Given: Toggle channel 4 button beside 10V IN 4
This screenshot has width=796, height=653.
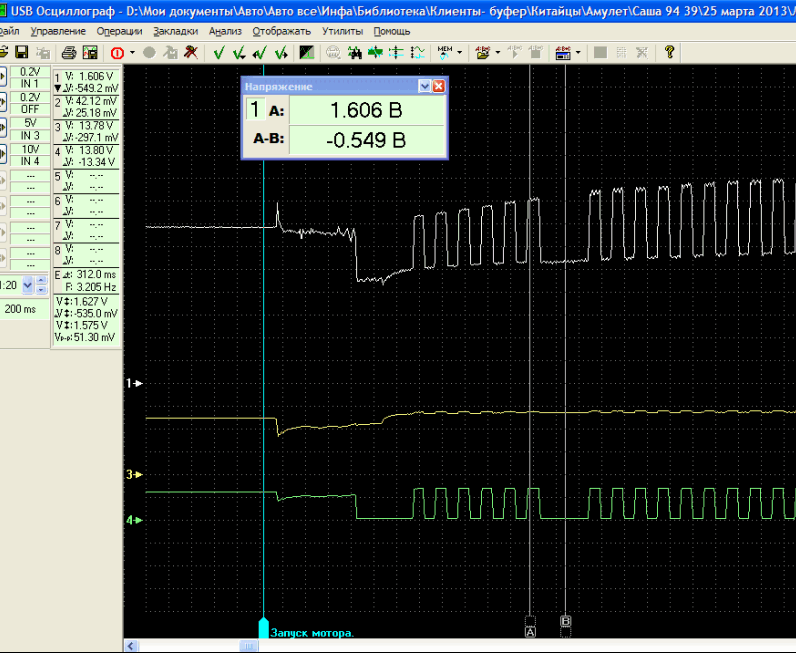Looking at the screenshot, I should pos(3,154).
